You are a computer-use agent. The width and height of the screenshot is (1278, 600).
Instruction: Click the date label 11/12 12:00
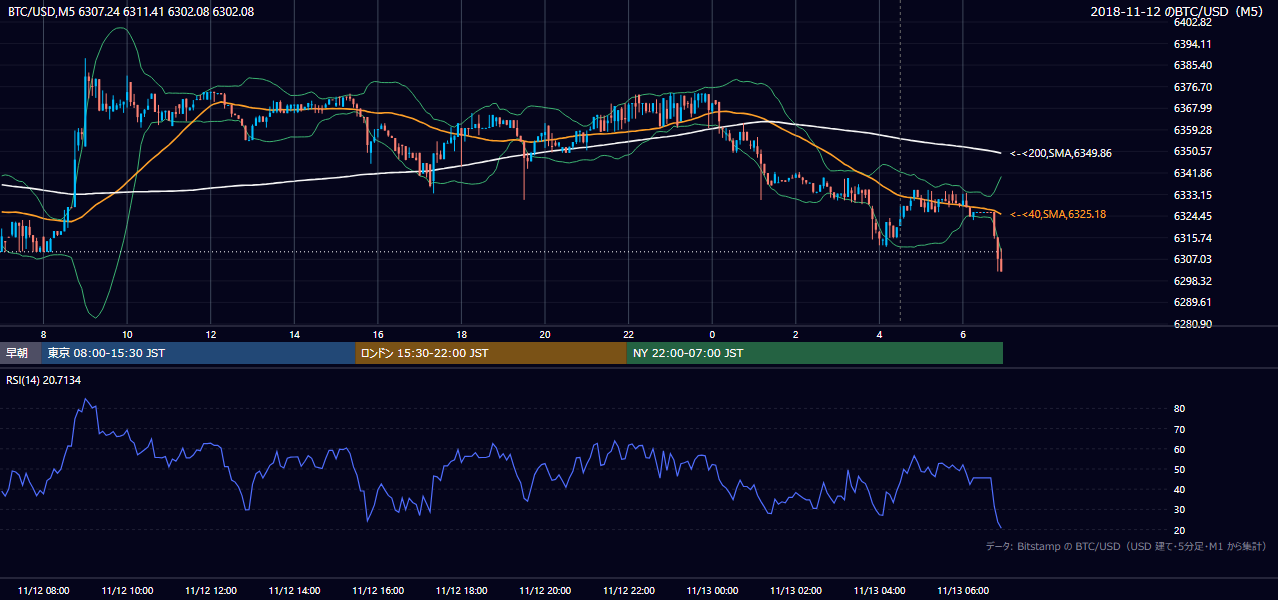(211, 591)
